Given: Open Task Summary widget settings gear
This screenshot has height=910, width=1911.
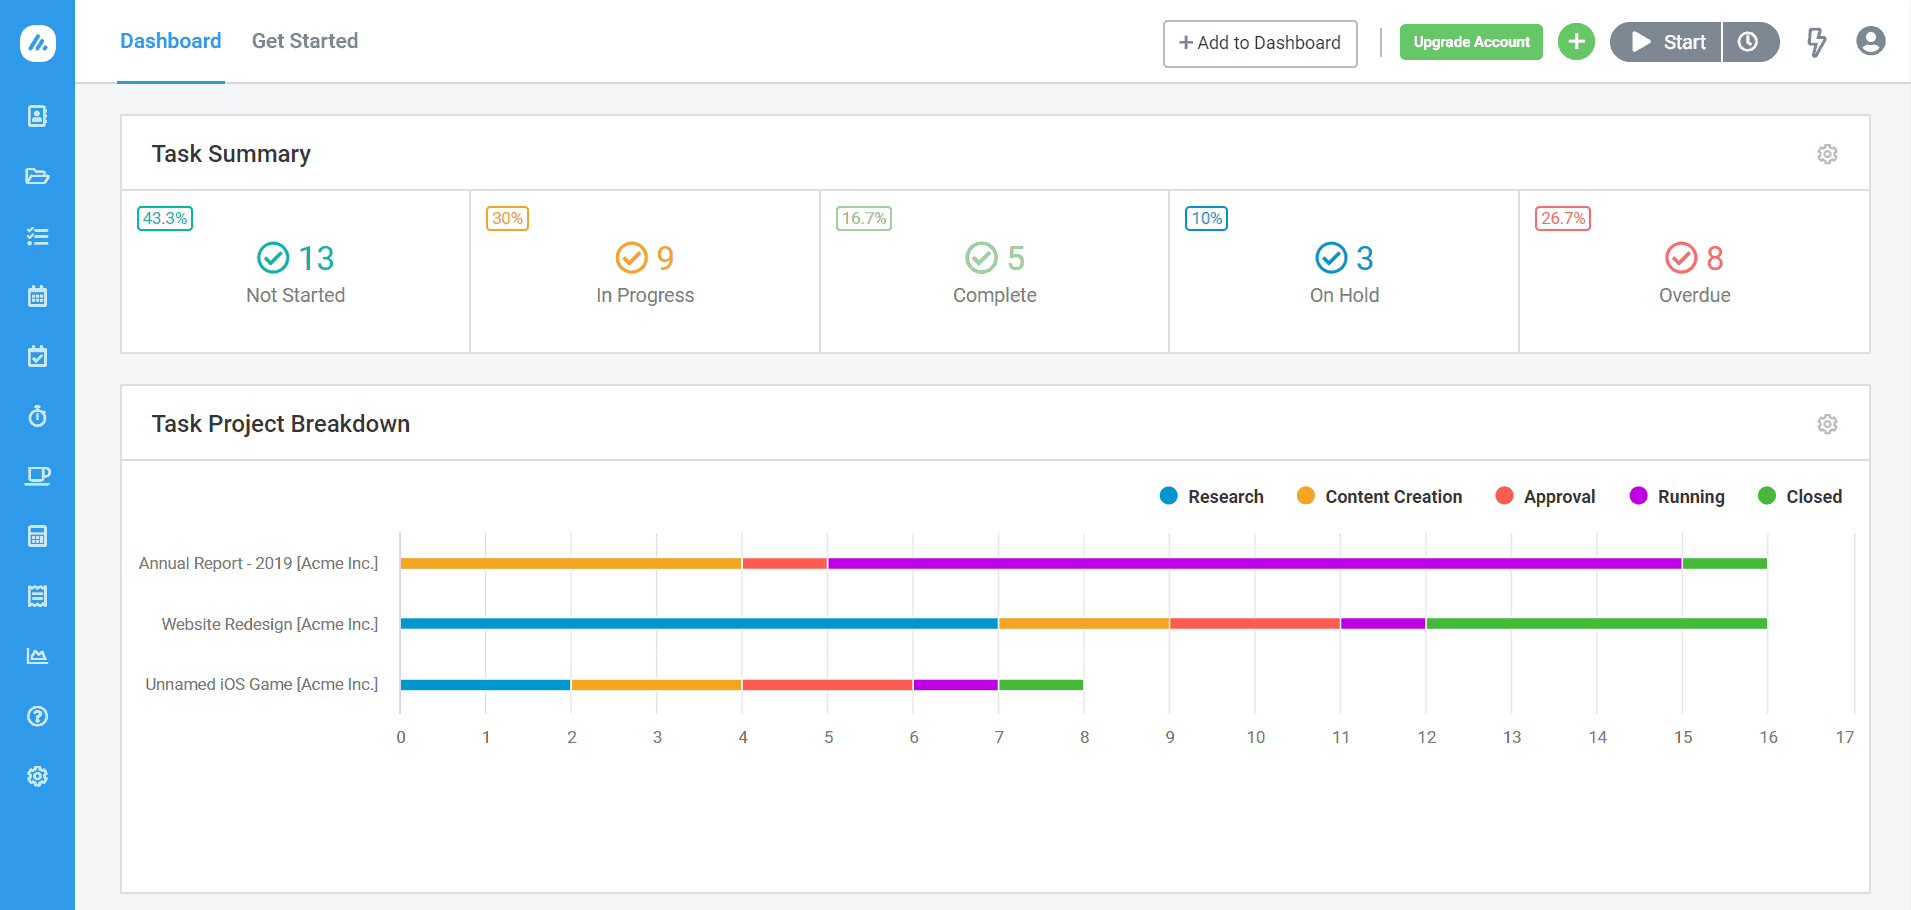Looking at the screenshot, I should (x=1827, y=153).
